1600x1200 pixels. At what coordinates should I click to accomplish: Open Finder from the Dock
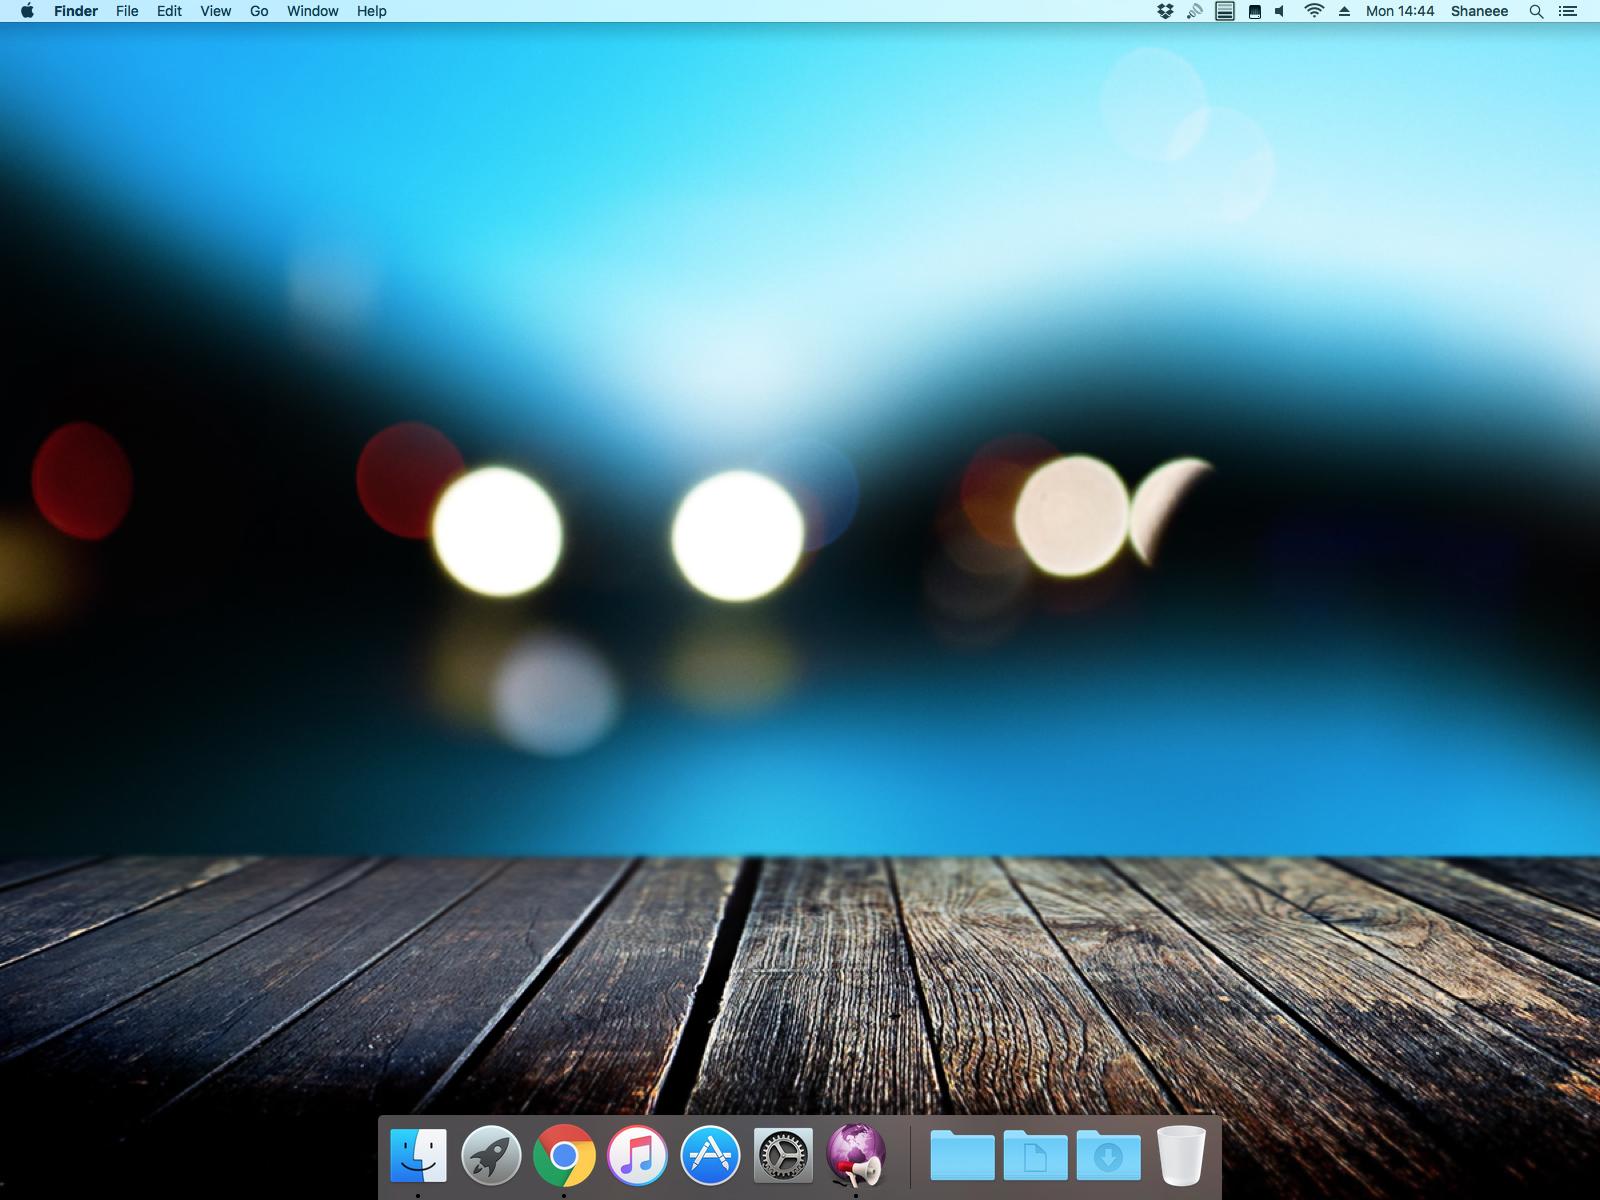(418, 1156)
